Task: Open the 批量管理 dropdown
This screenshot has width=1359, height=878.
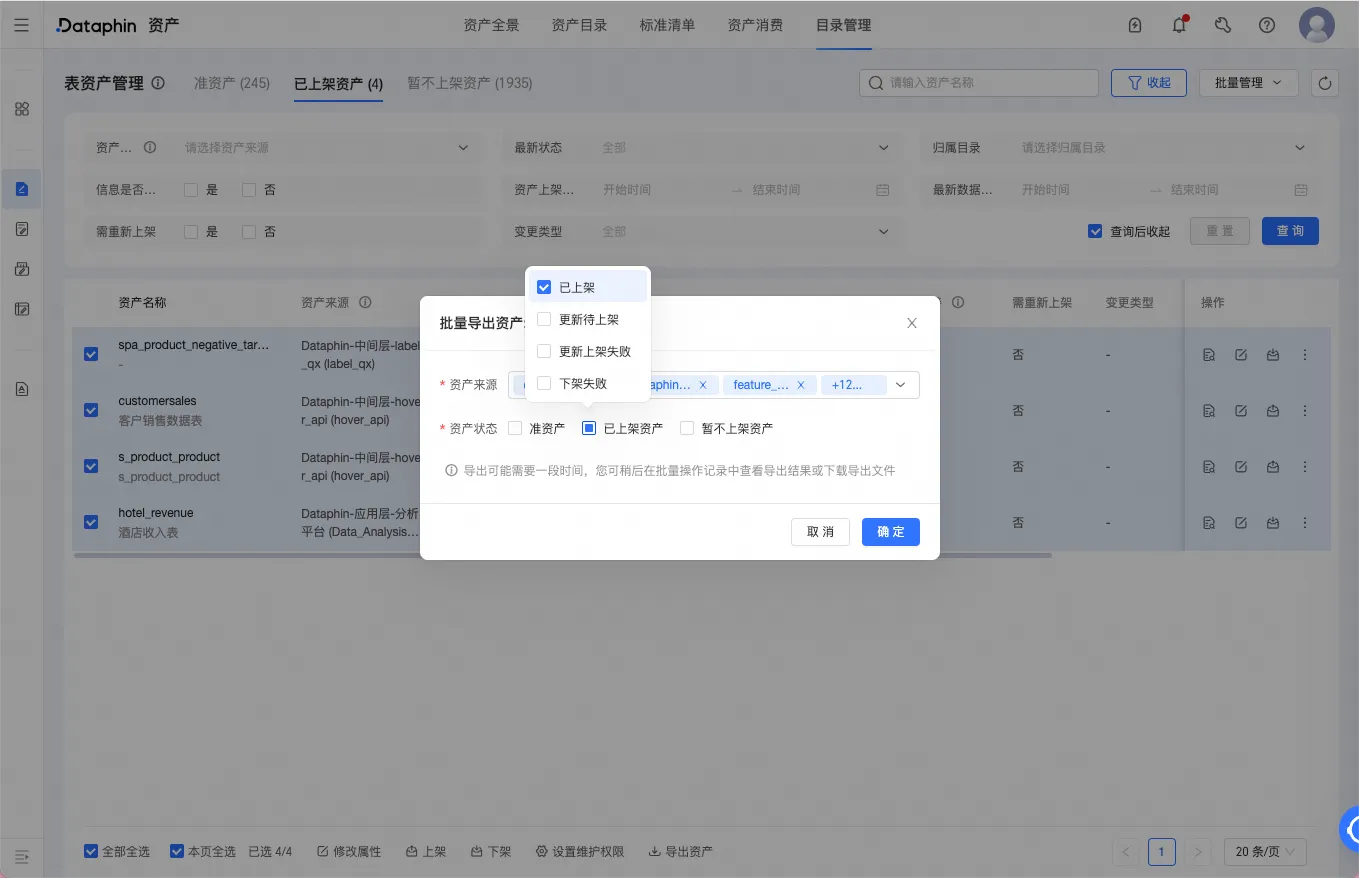Action: click(1248, 83)
